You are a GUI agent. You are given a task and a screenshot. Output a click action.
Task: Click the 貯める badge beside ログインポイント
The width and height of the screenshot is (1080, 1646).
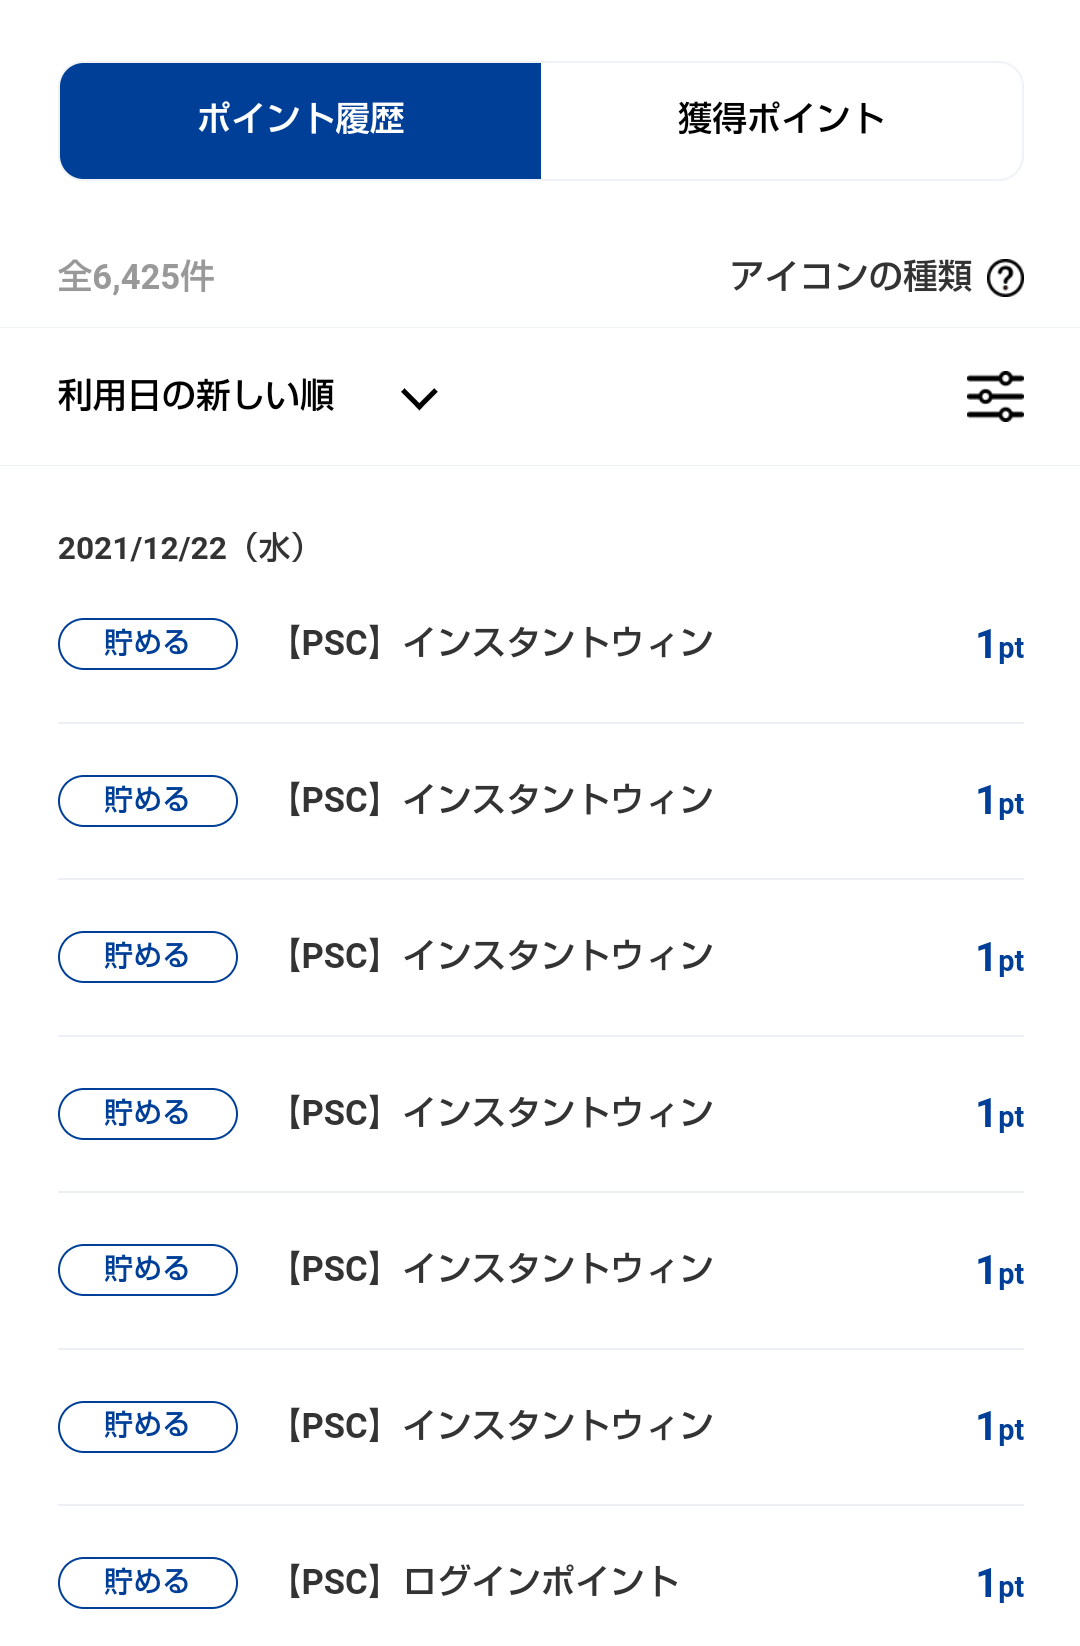coord(148,1583)
